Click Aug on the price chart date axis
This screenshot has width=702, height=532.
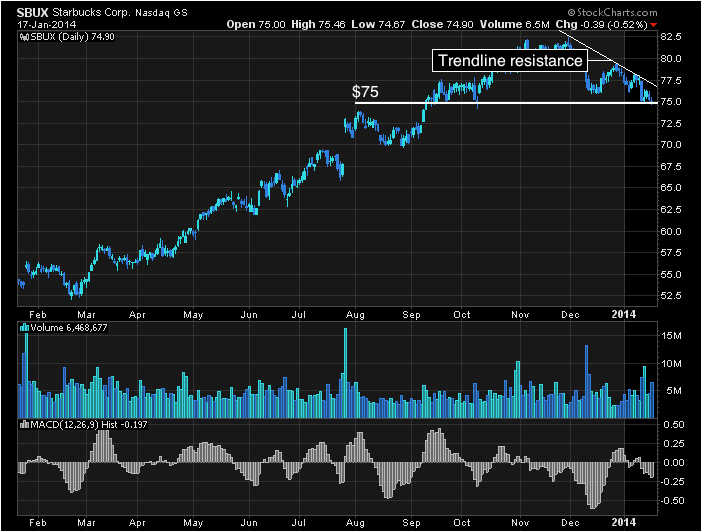[x=355, y=315]
